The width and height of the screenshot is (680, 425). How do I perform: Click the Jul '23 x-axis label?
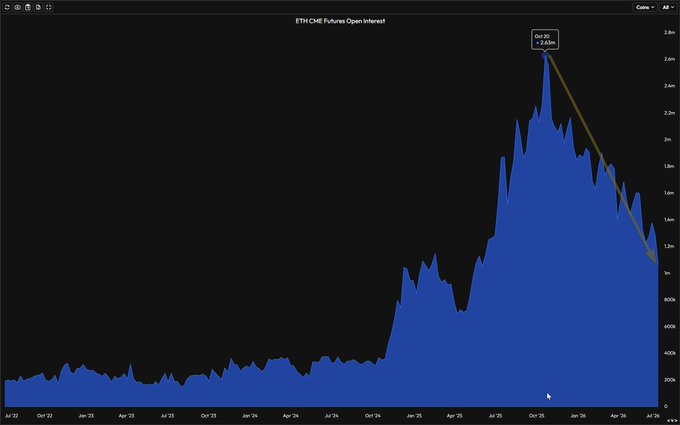pos(167,415)
